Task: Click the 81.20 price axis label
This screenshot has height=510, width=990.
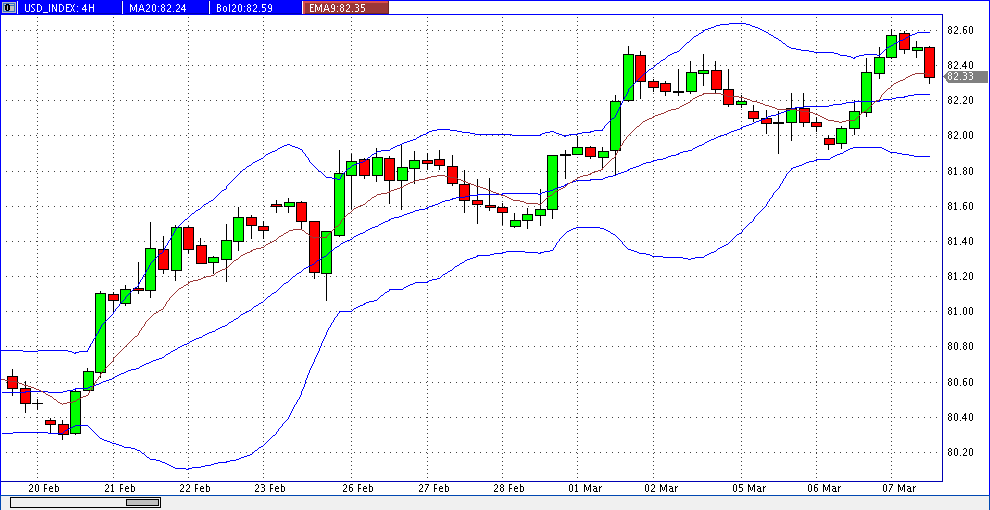Action: pos(960,276)
